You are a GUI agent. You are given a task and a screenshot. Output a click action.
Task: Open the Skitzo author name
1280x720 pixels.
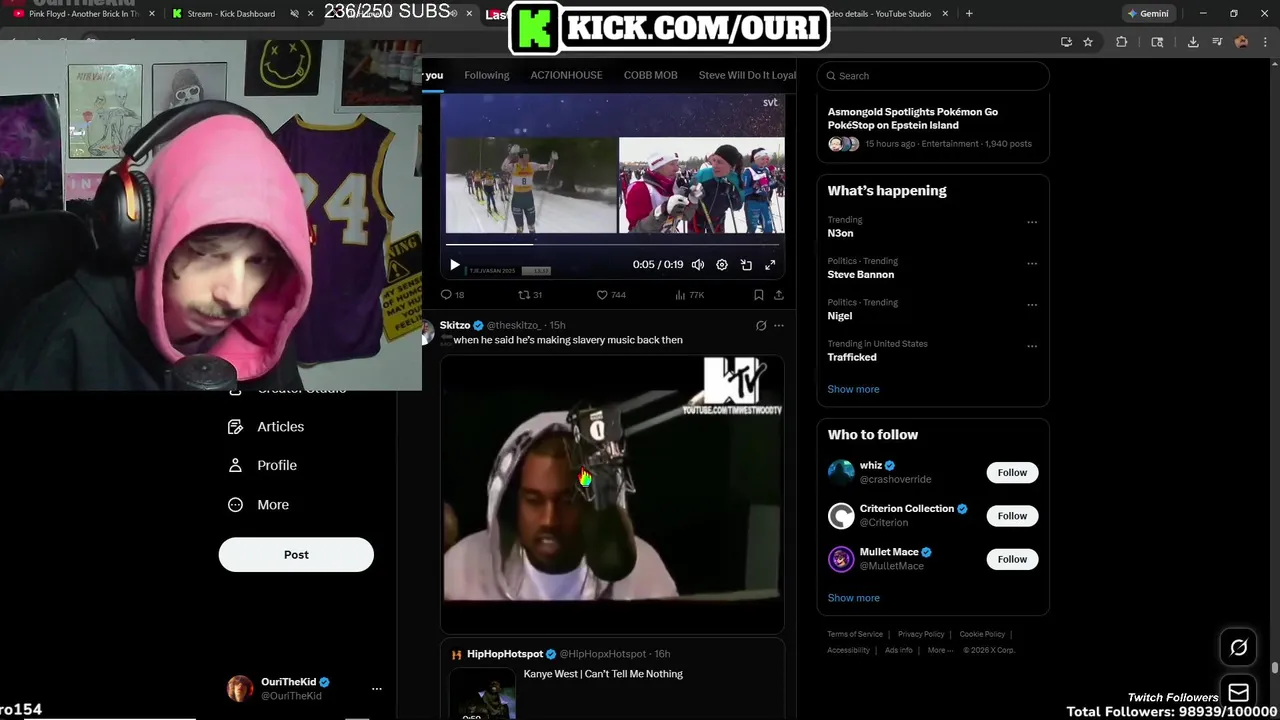(455, 325)
